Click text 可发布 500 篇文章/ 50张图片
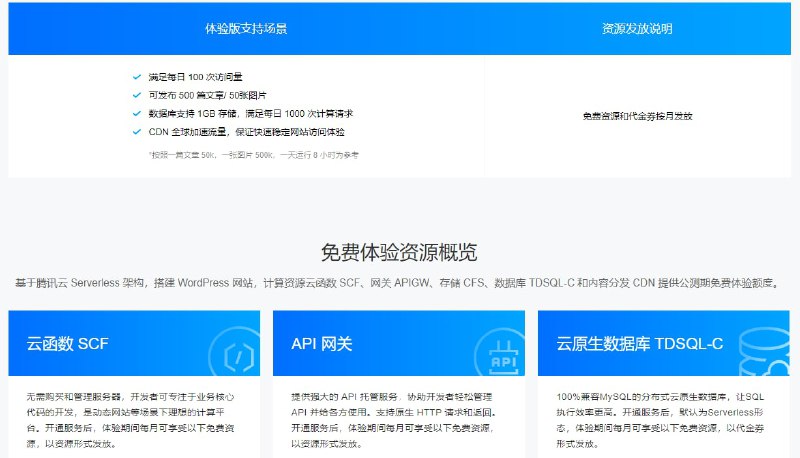800x458 pixels. (207, 95)
